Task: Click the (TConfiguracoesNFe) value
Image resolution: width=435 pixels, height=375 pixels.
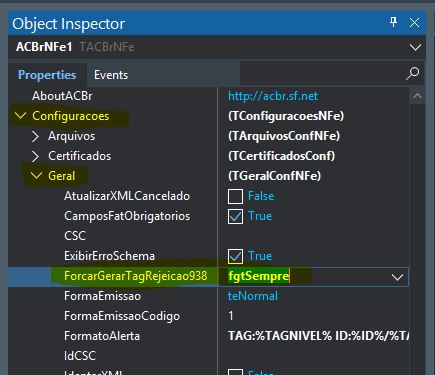Action: click(x=286, y=116)
